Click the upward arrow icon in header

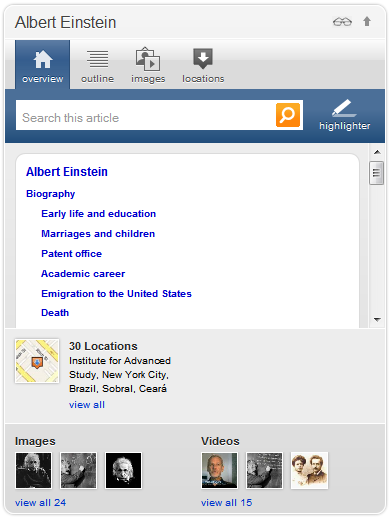coord(367,21)
